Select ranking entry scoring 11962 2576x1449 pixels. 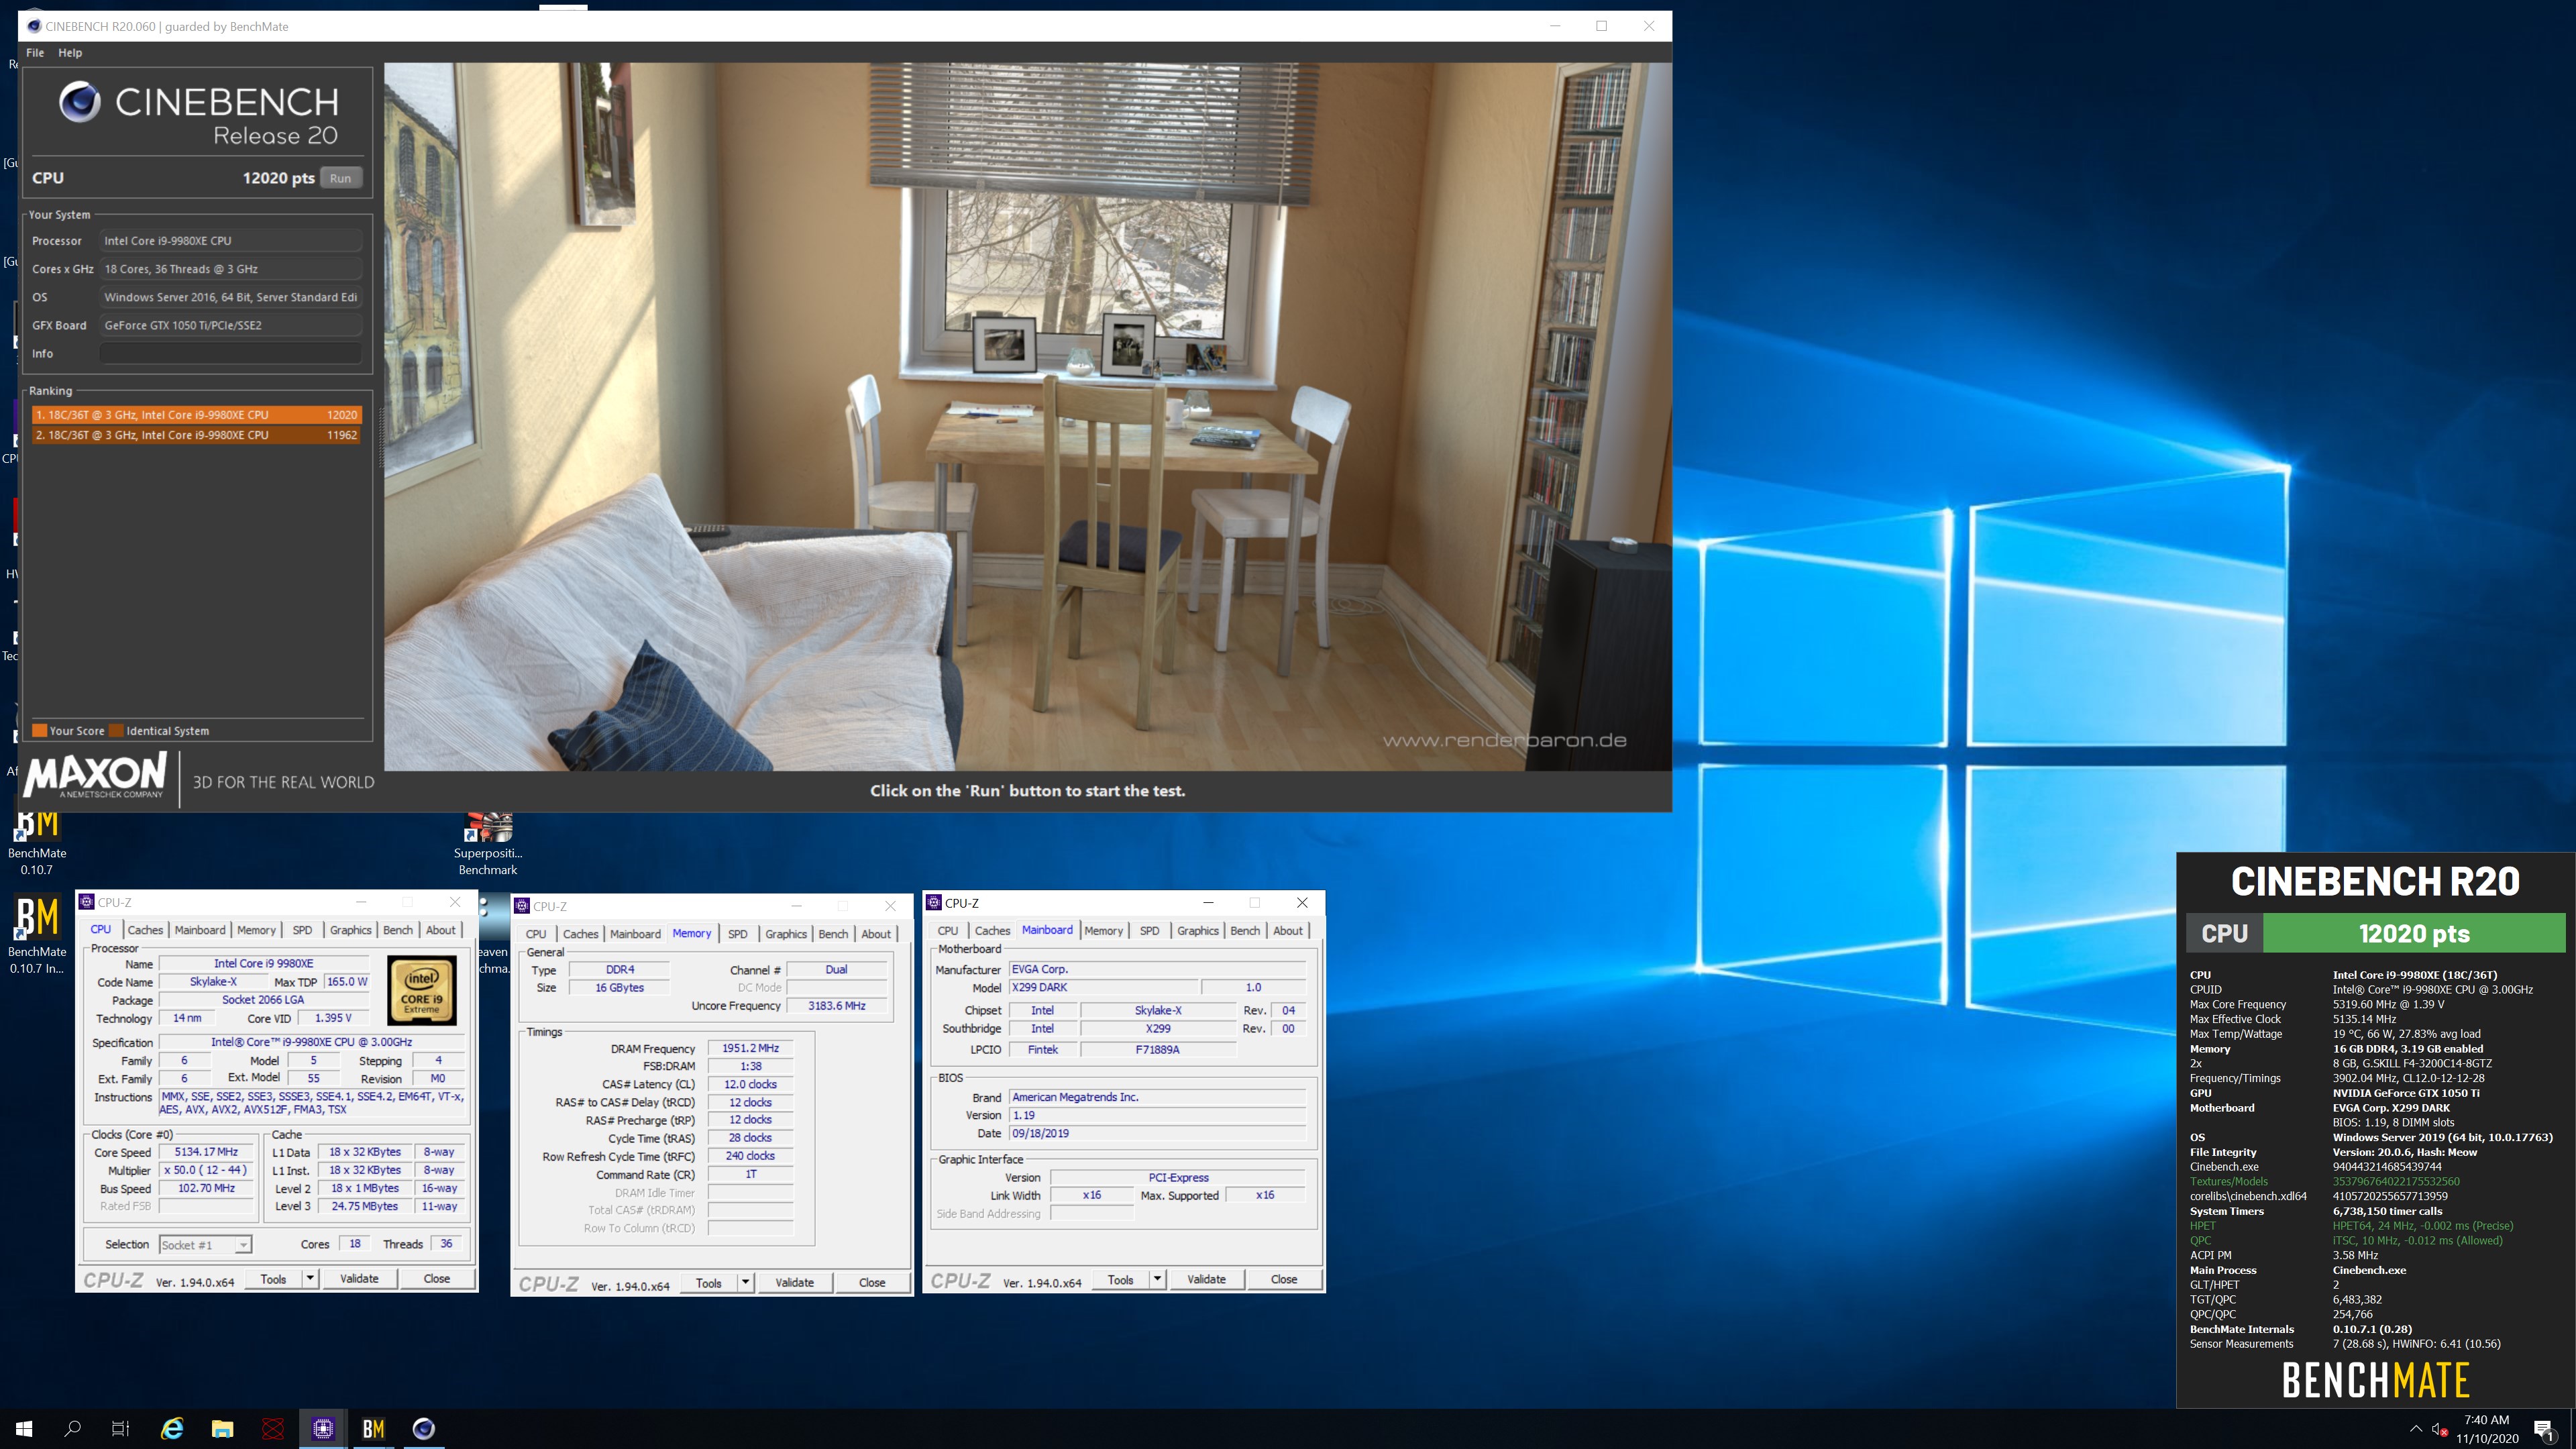tap(196, 435)
